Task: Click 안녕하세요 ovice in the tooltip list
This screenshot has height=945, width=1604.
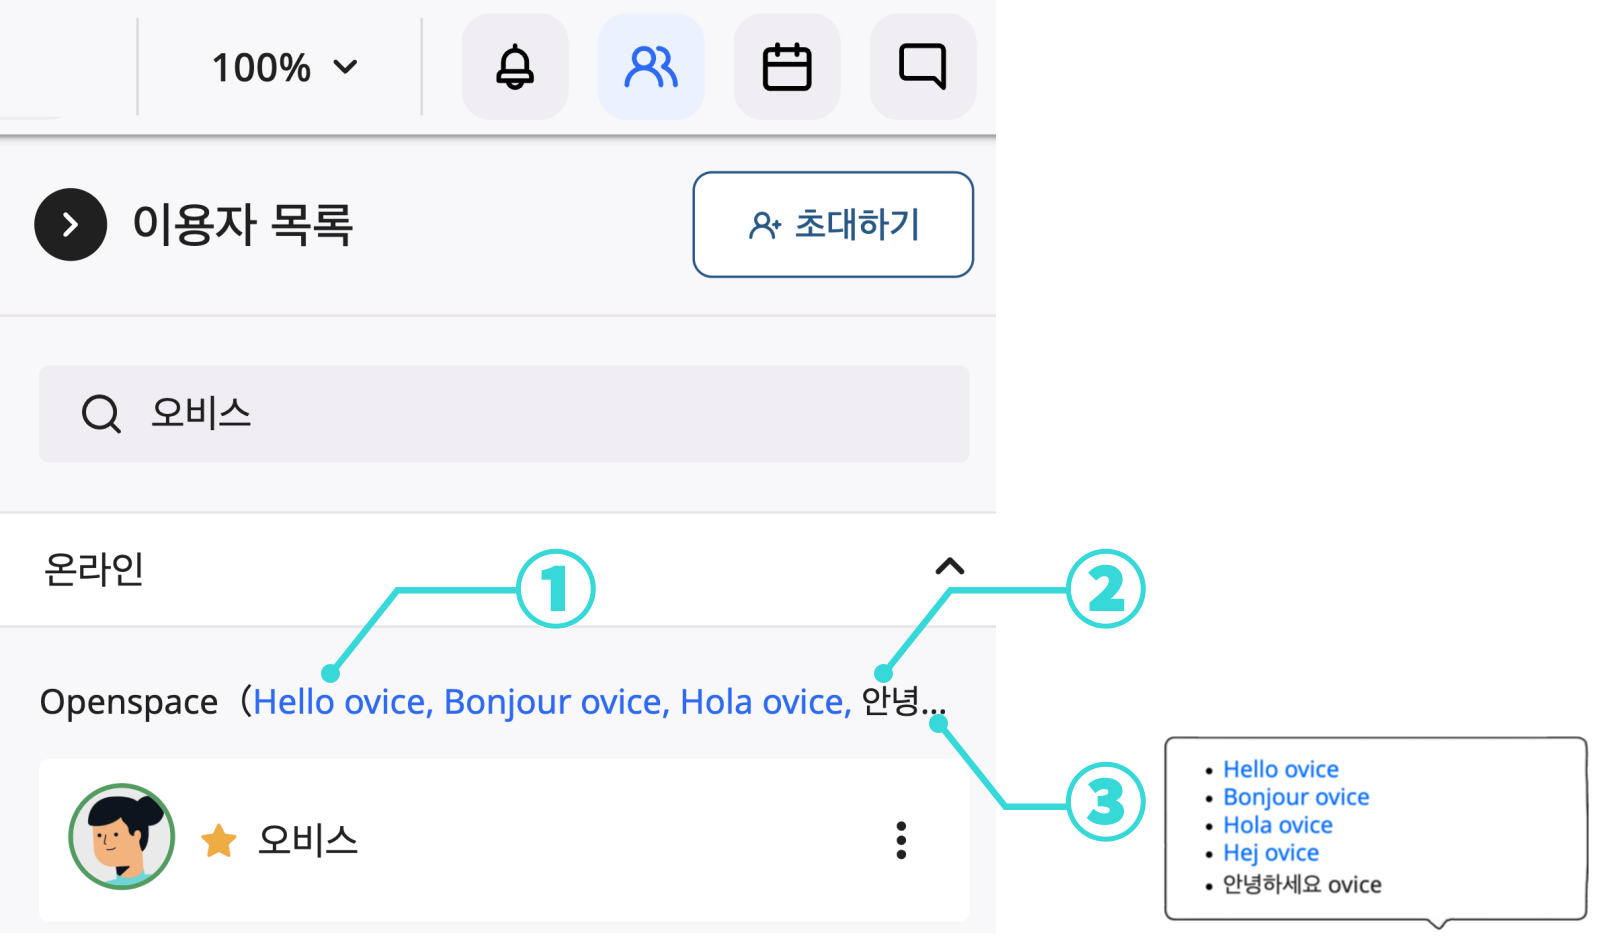Action: coord(1302,884)
